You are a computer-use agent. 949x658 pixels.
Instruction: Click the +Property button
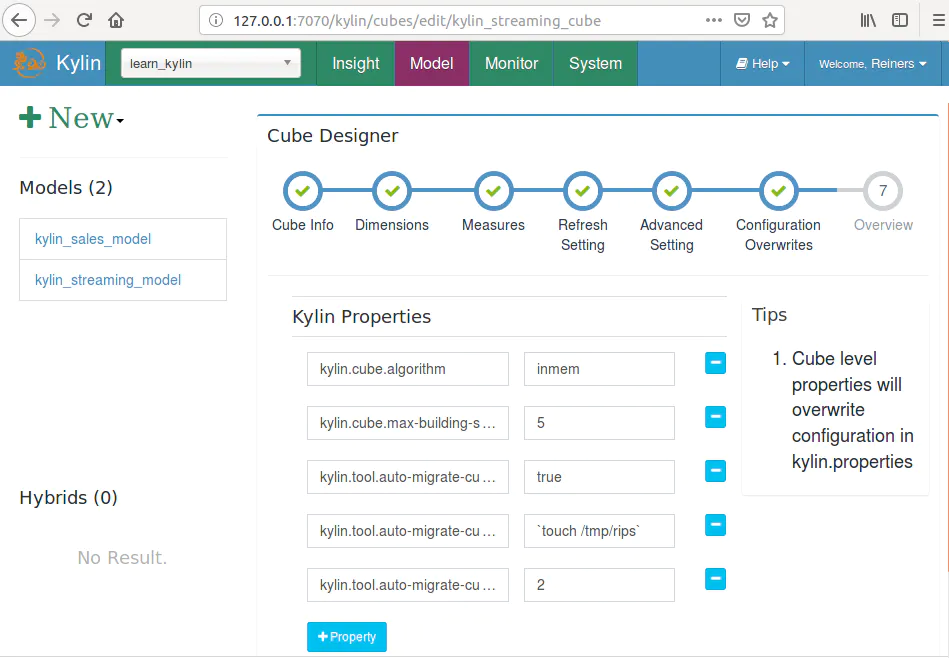tap(346, 636)
